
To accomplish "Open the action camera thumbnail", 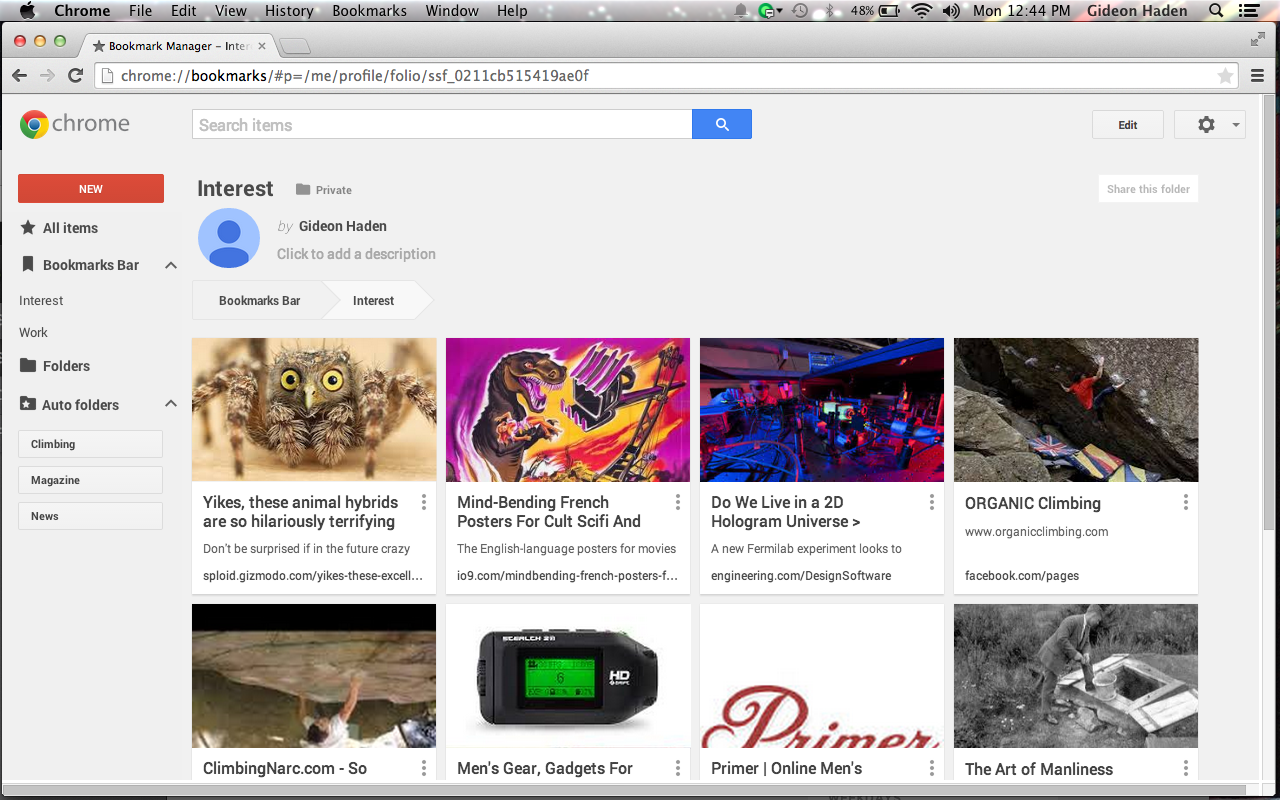I will (568, 676).
